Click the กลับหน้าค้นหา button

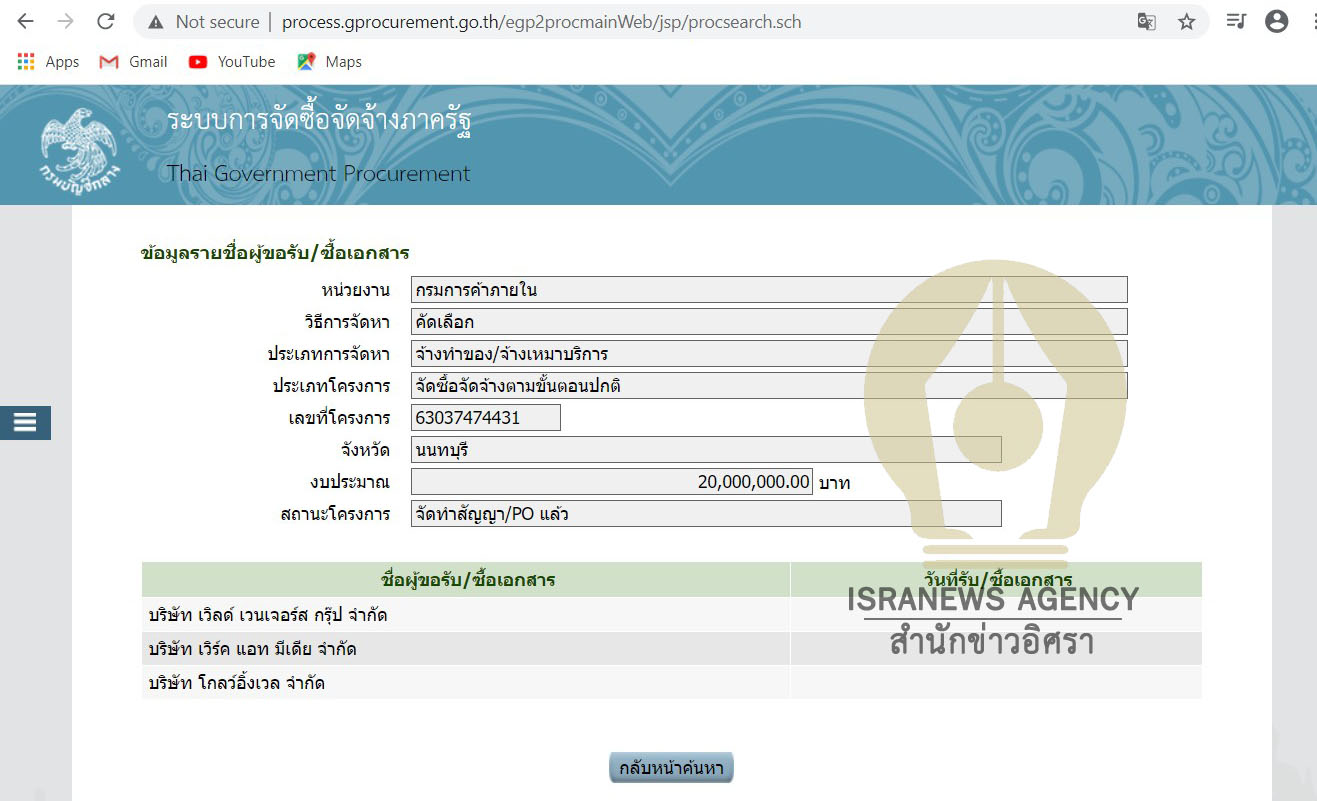click(x=671, y=768)
